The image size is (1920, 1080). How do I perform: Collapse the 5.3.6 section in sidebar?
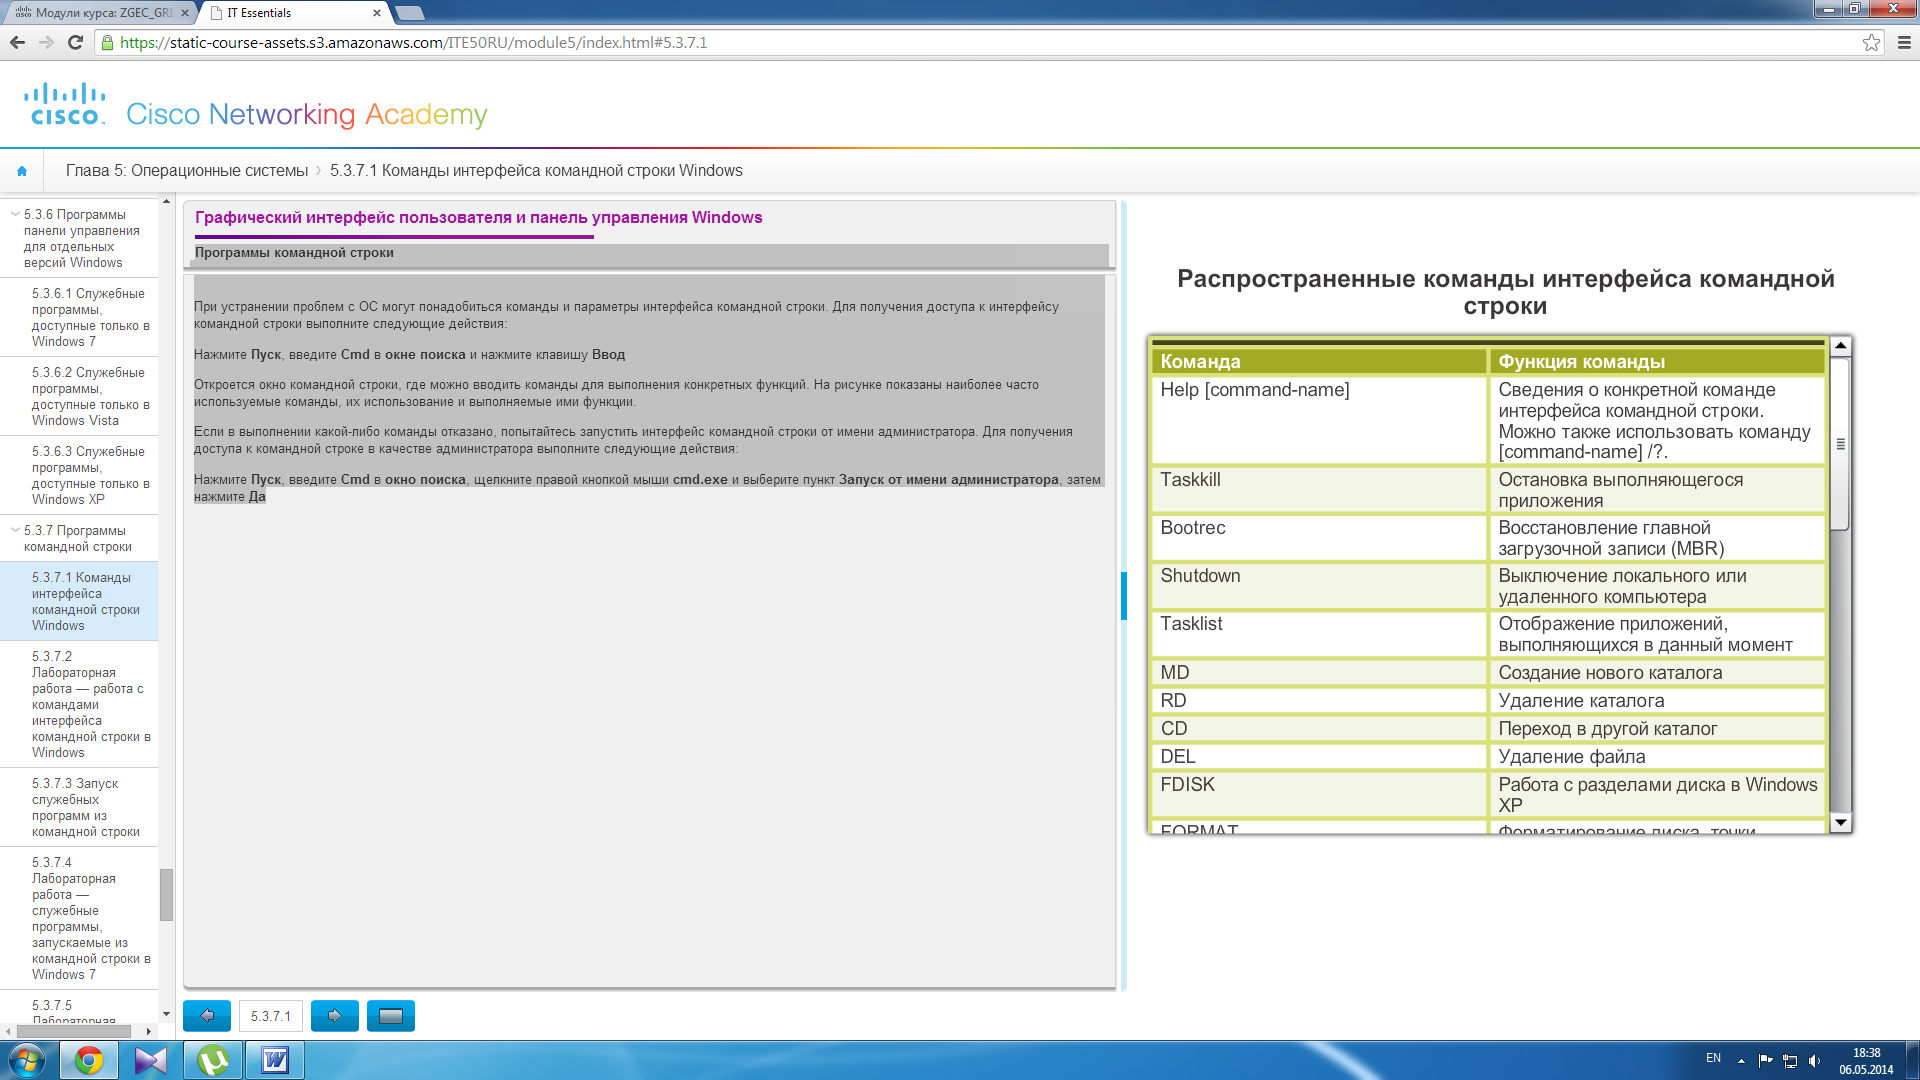point(15,214)
